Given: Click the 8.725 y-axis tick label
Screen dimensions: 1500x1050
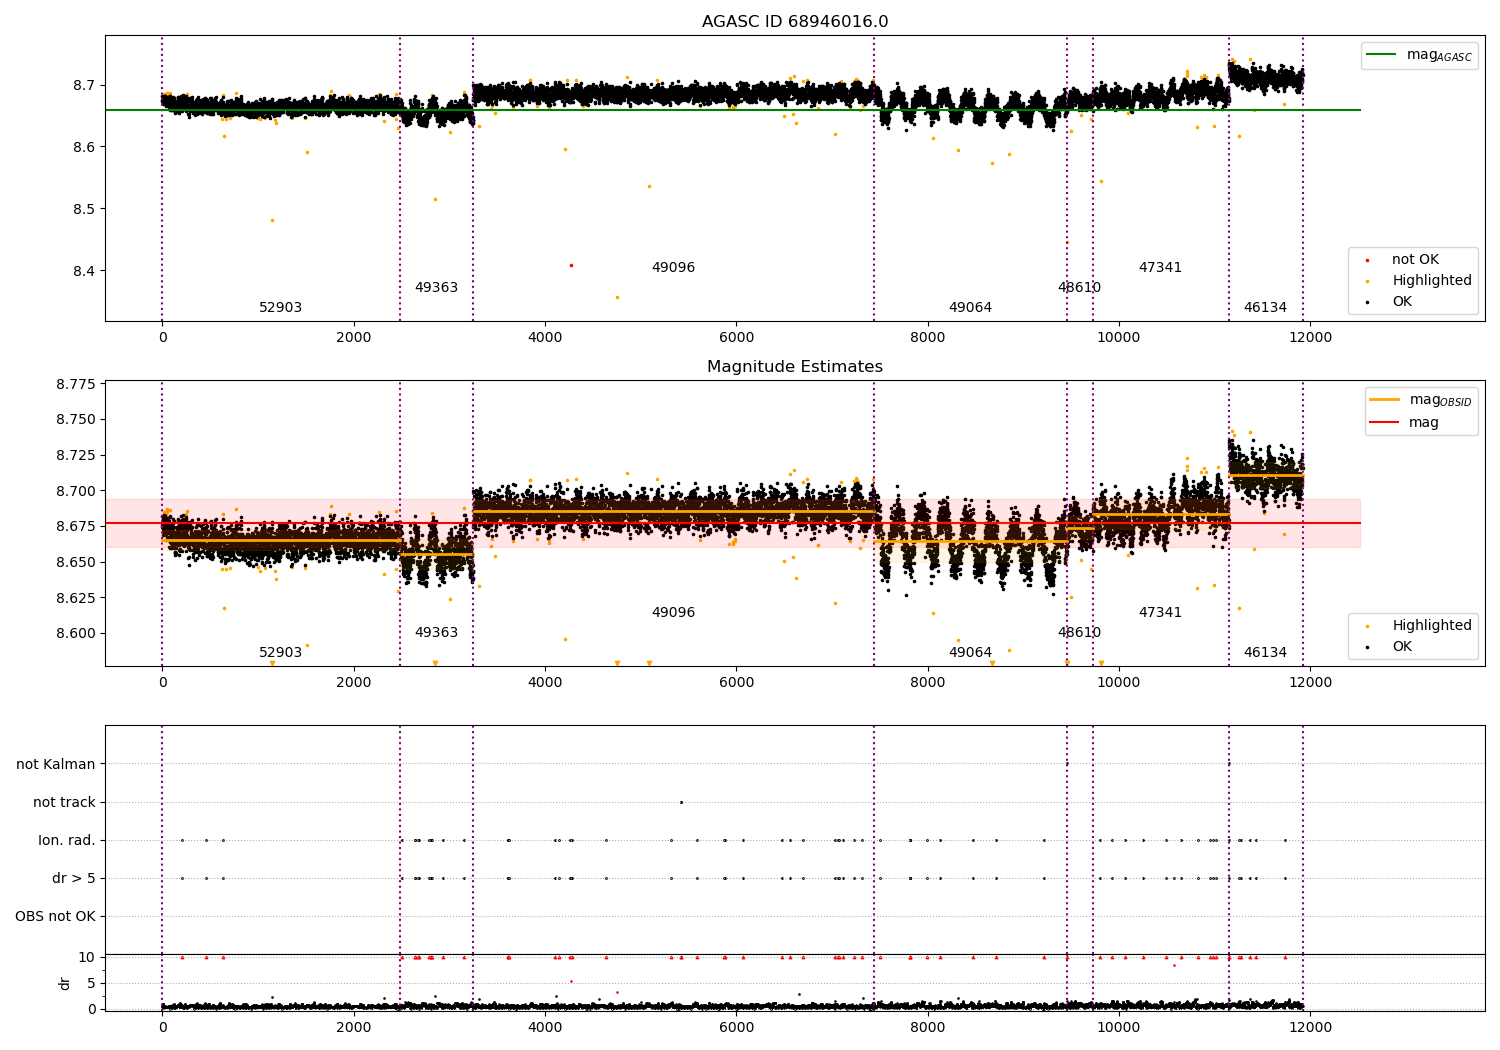Looking at the screenshot, I should 76,456.
